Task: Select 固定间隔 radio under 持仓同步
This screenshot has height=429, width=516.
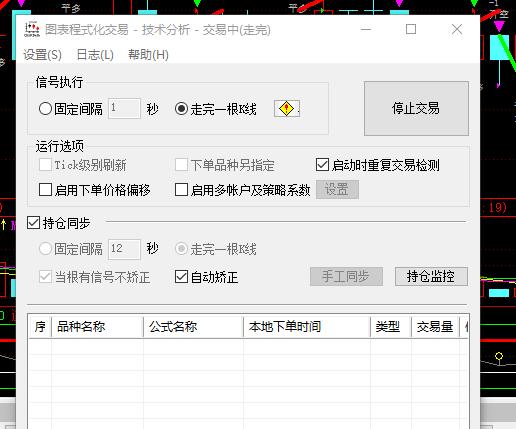Action: tap(45, 249)
